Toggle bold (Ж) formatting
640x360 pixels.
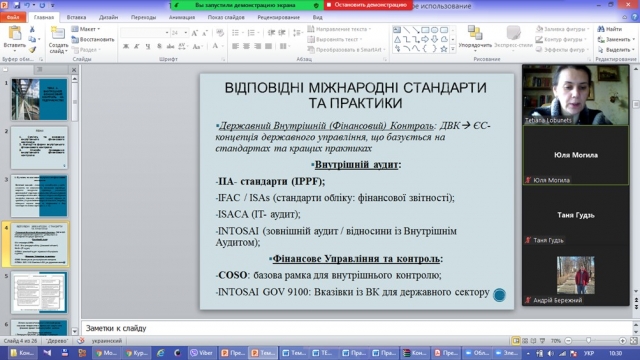(x=126, y=46)
